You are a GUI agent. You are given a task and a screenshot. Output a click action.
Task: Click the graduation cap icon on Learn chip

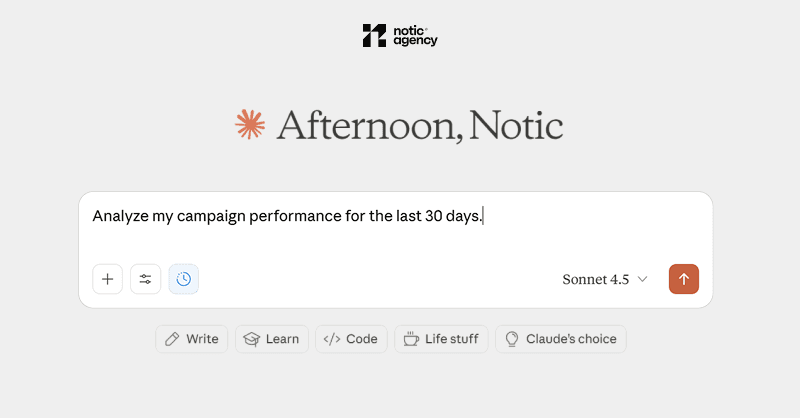(x=252, y=339)
